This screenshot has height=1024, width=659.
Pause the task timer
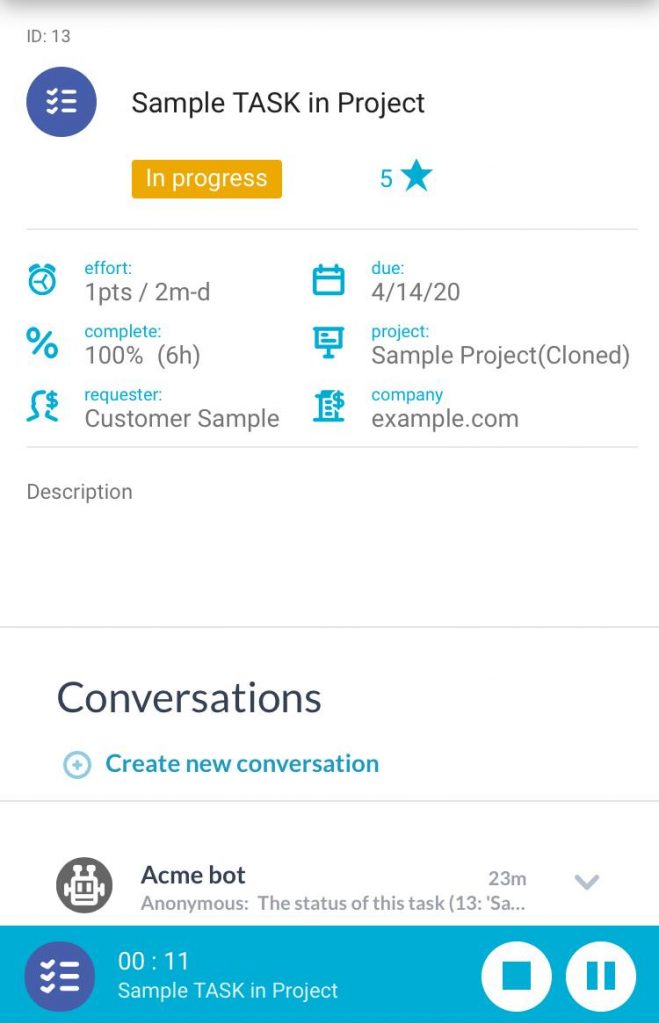click(x=599, y=975)
